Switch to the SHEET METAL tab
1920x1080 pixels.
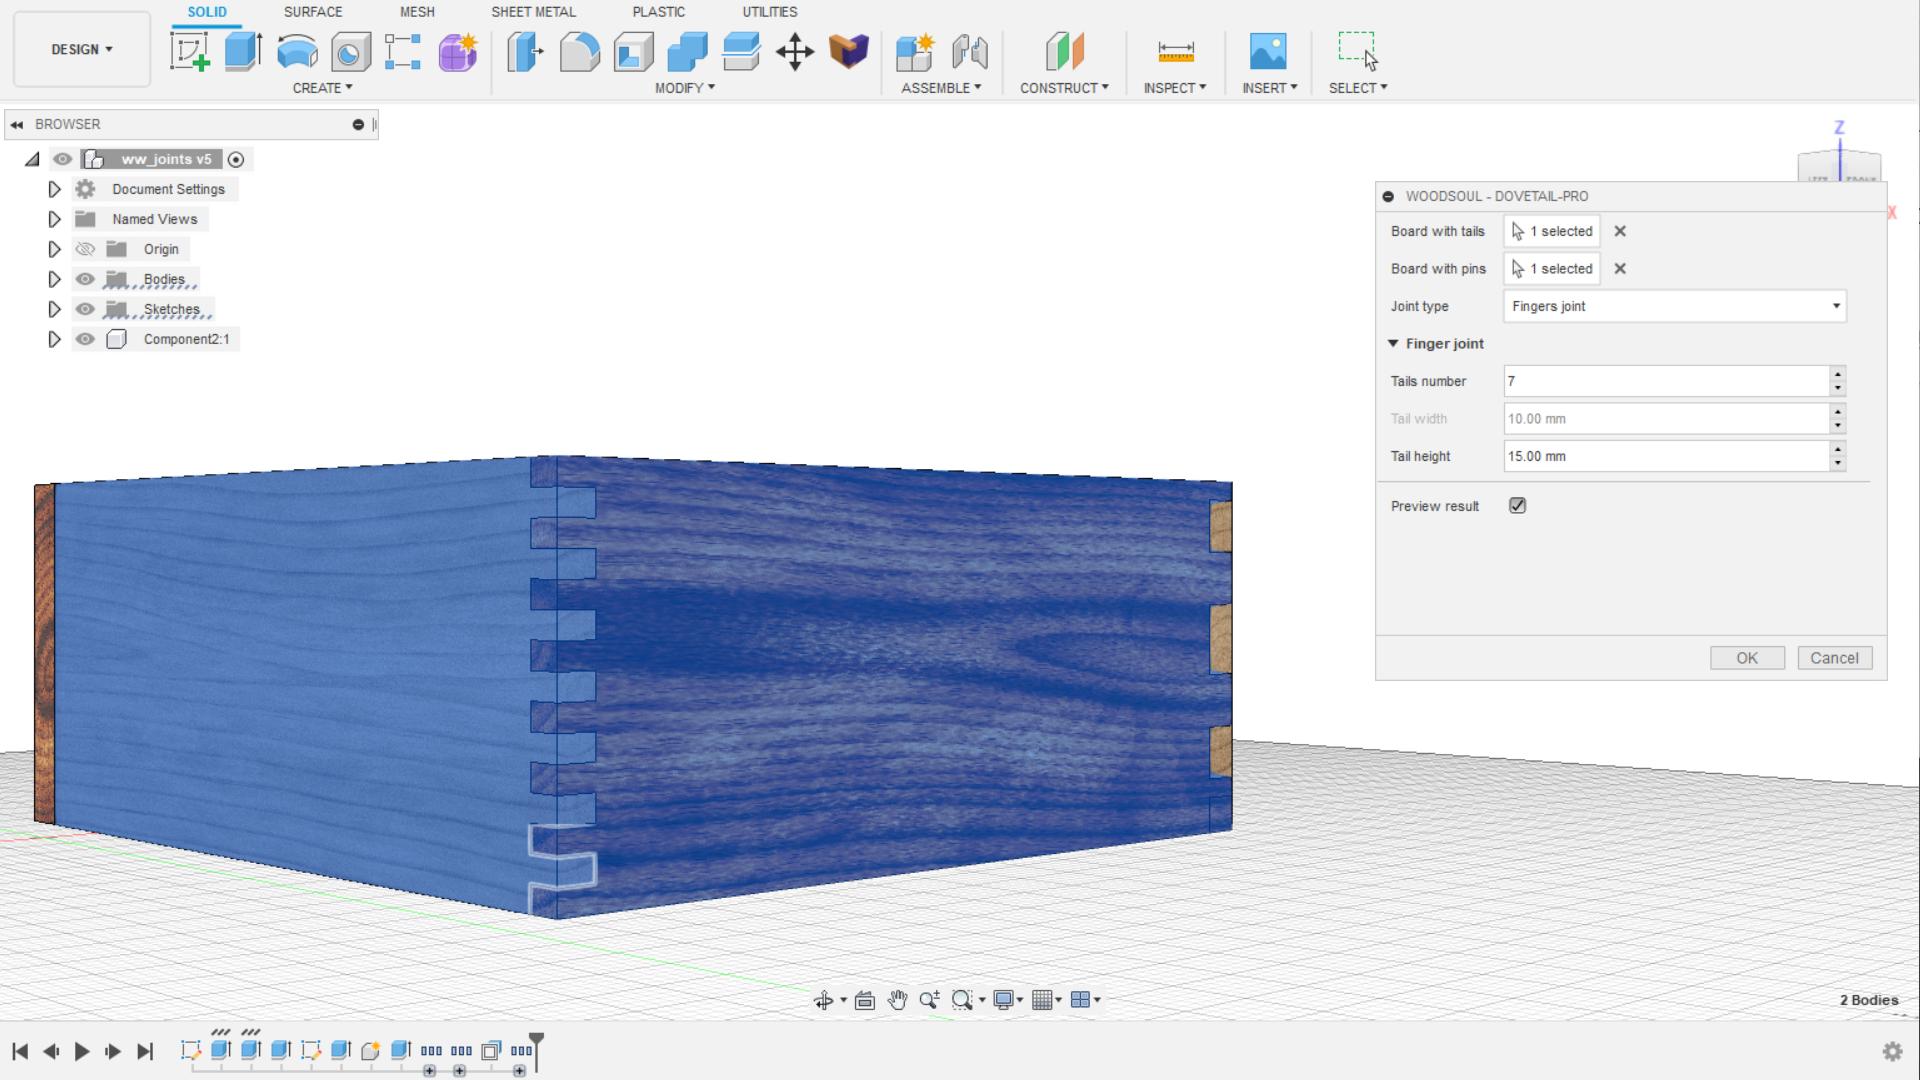[533, 12]
